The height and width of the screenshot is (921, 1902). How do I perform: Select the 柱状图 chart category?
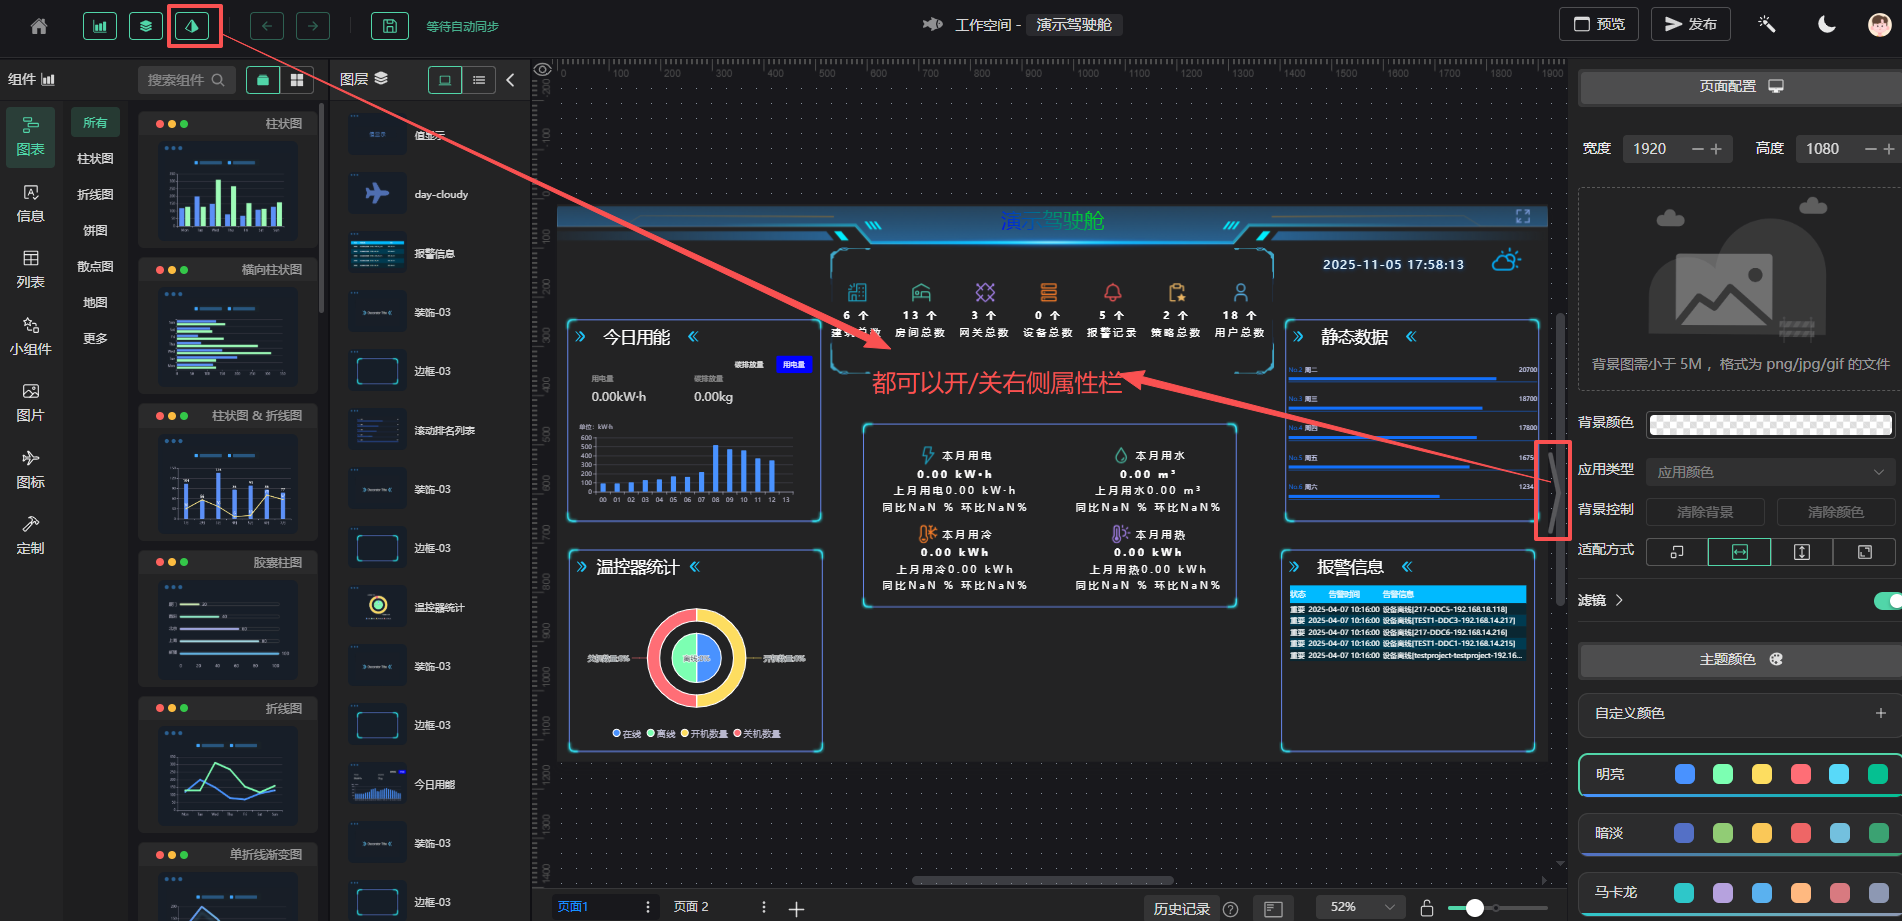tap(95, 159)
